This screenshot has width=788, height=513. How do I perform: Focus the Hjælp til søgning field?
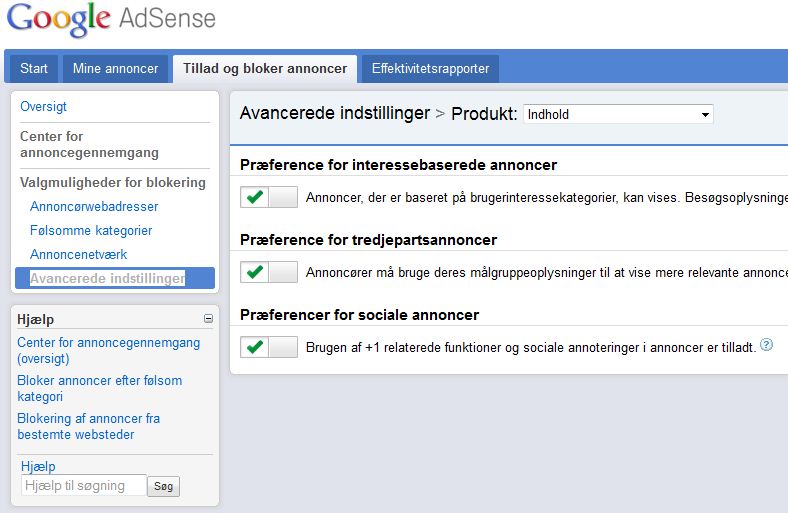[84, 485]
